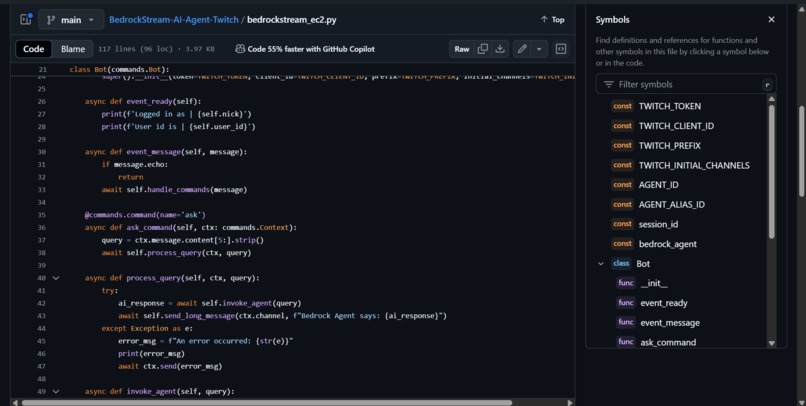Click code scrollbar left arrow
The image size is (806, 406).
pyautogui.click(x=15, y=402)
